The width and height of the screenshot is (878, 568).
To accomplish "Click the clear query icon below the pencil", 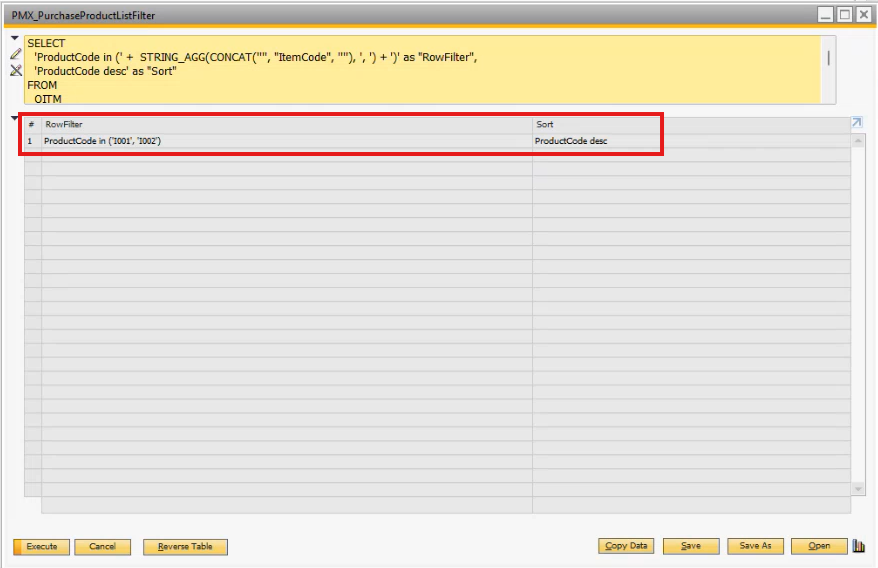I will 15,71.
